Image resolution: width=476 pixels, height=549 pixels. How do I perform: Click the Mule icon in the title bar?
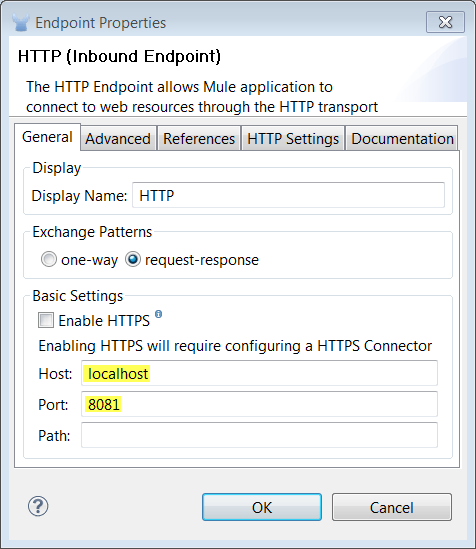click(20, 22)
